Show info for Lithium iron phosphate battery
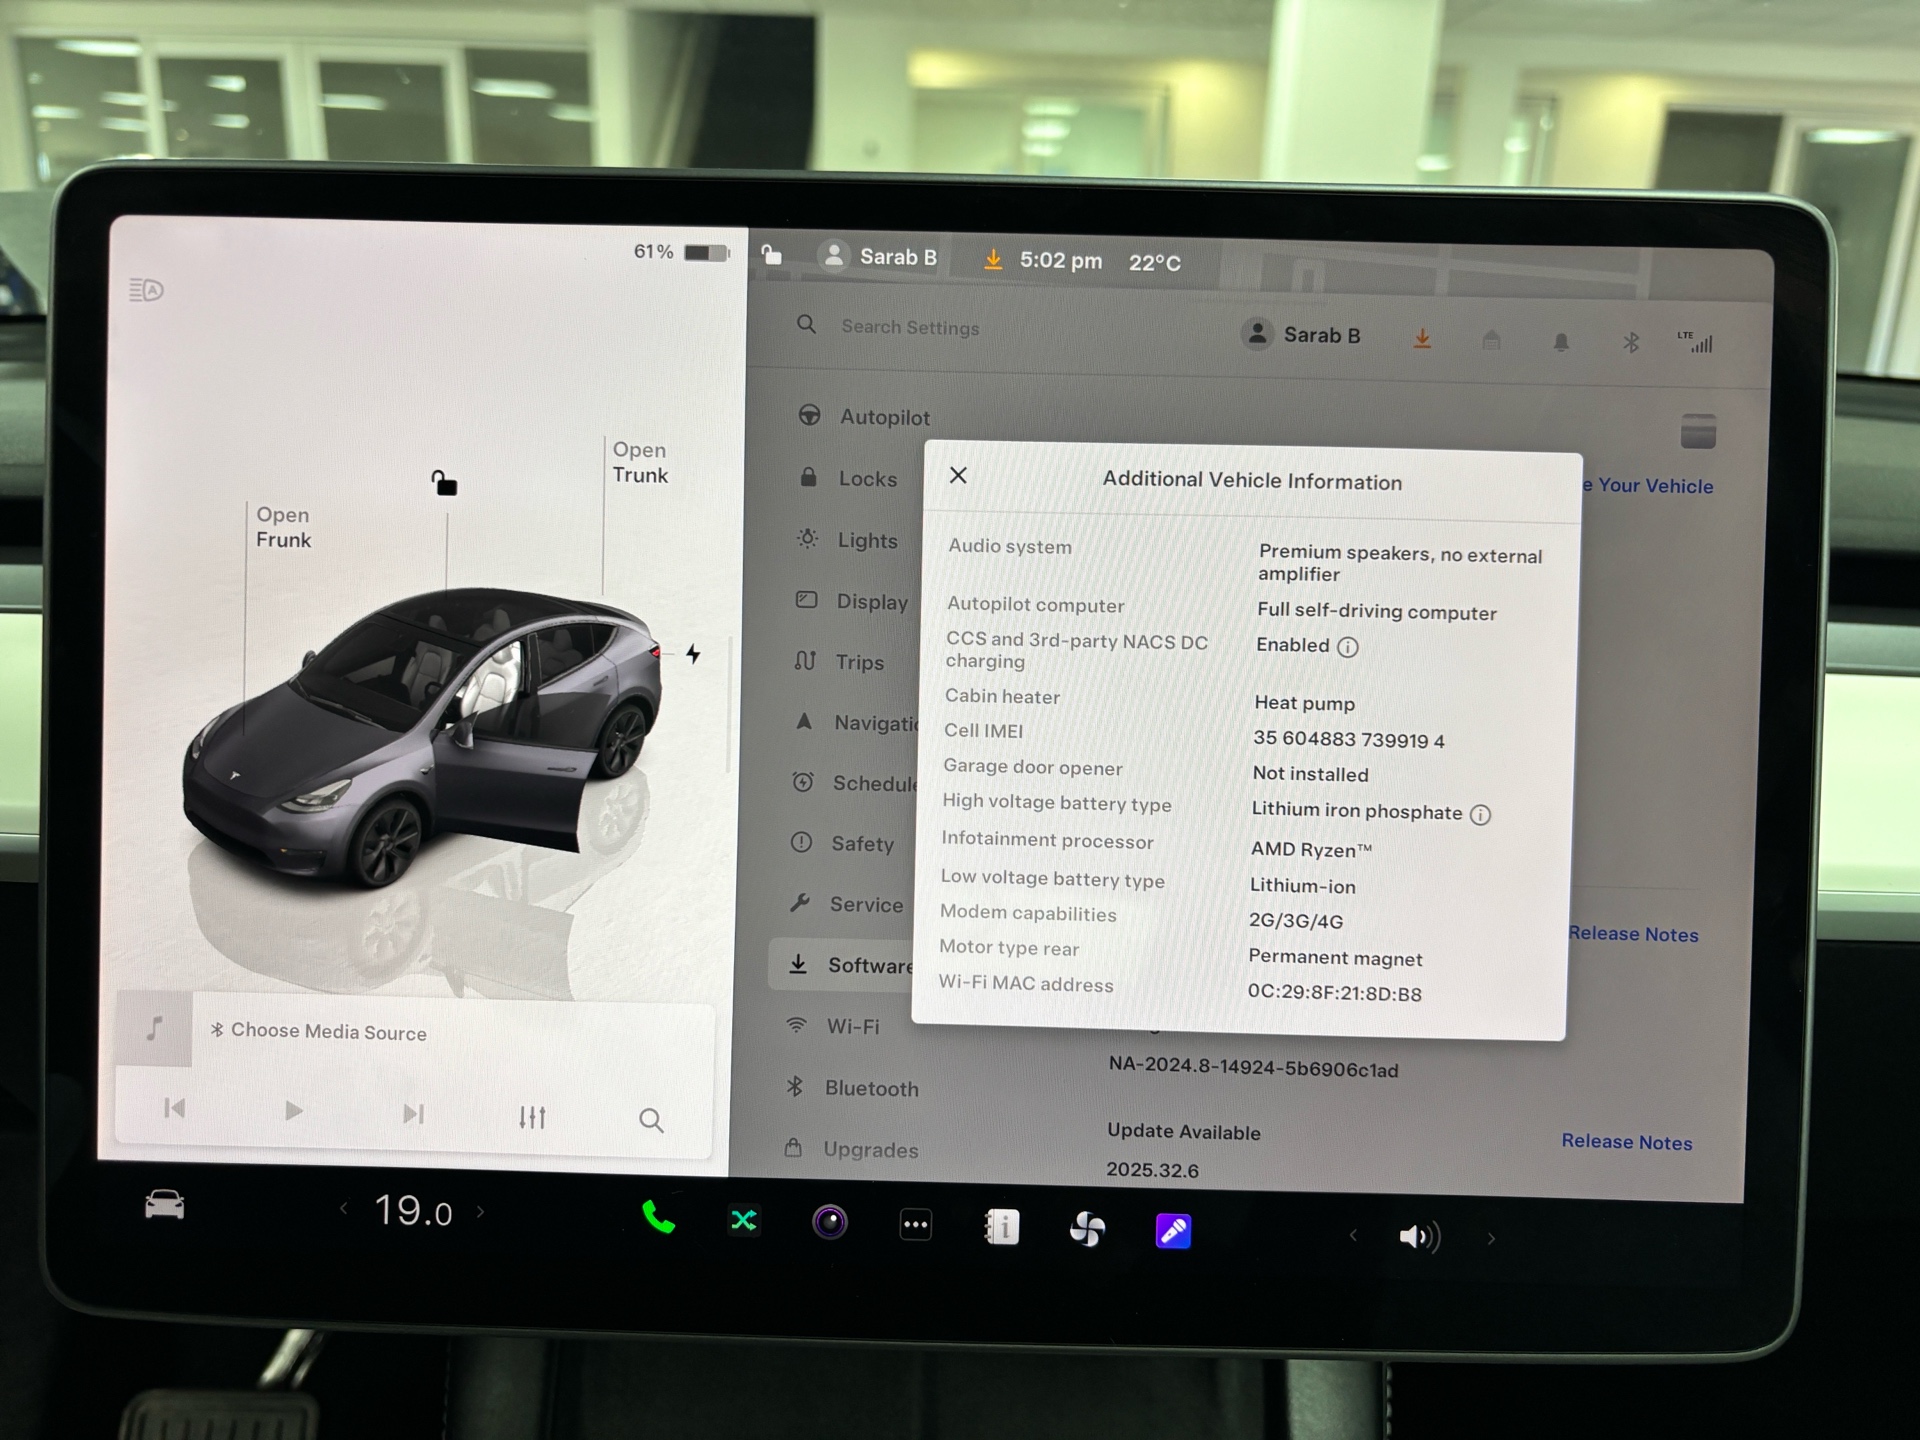The height and width of the screenshot is (1440, 1920). (1480, 815)
